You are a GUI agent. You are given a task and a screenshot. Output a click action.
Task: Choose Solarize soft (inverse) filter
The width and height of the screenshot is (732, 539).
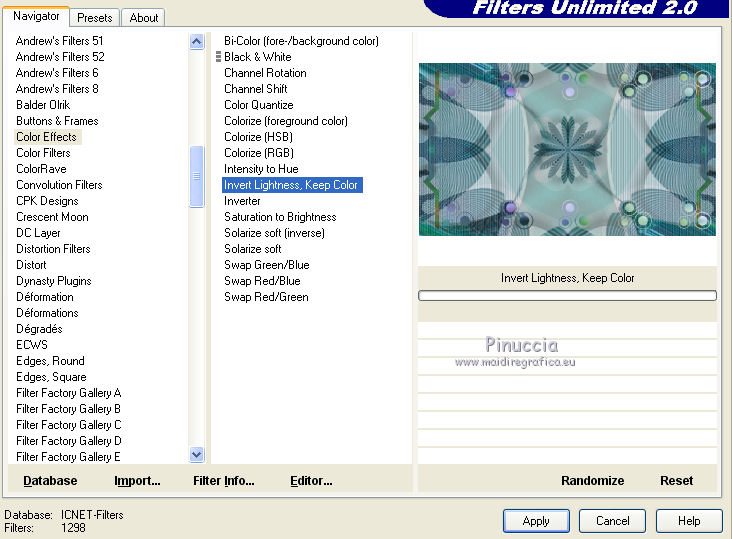[x=274, y=233]
